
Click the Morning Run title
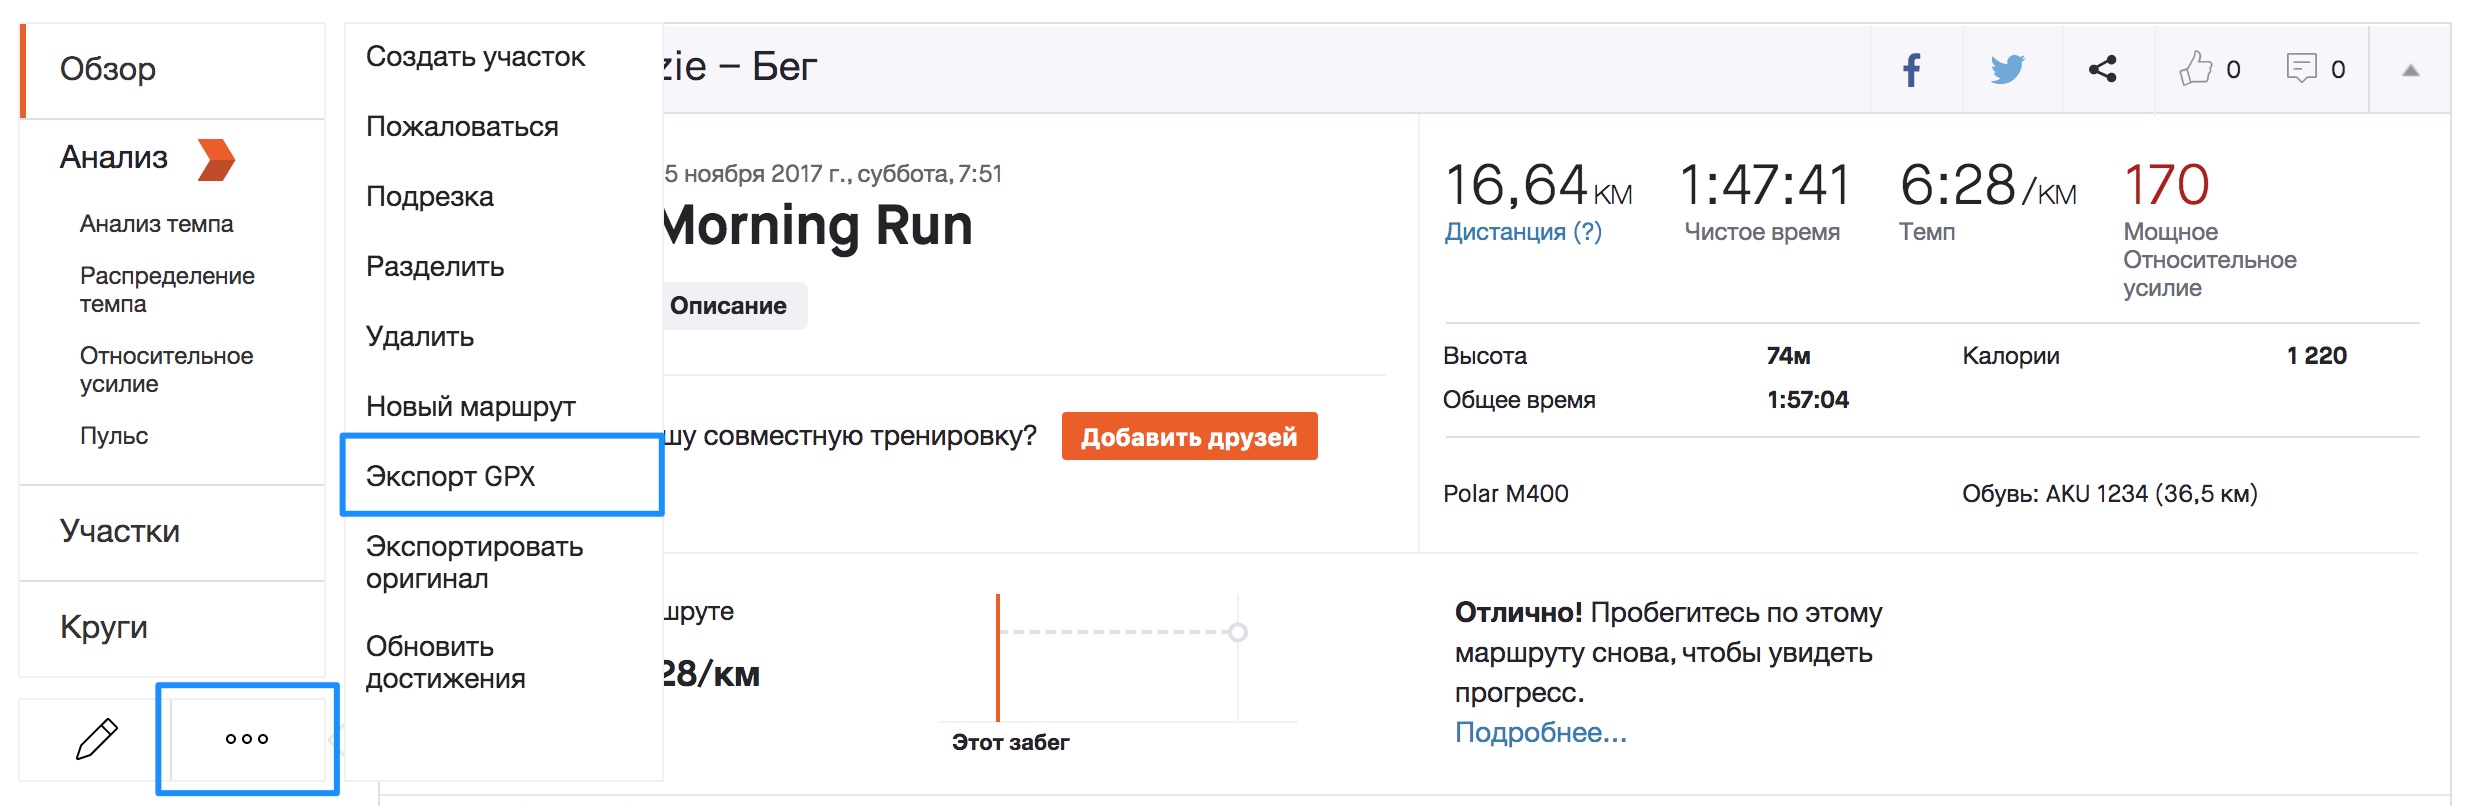(818, 225)
